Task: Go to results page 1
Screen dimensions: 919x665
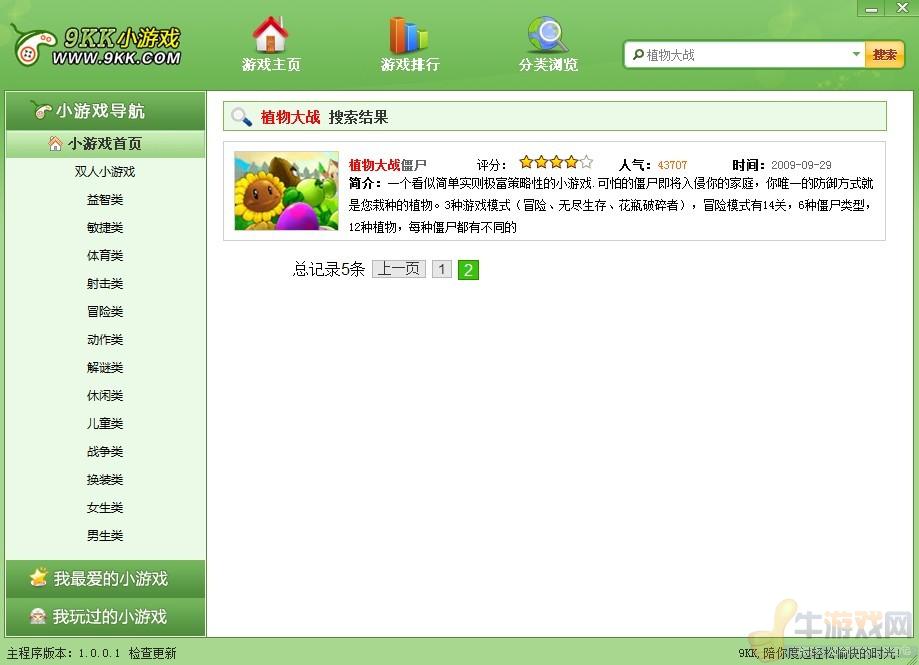Action: point(442,269)
